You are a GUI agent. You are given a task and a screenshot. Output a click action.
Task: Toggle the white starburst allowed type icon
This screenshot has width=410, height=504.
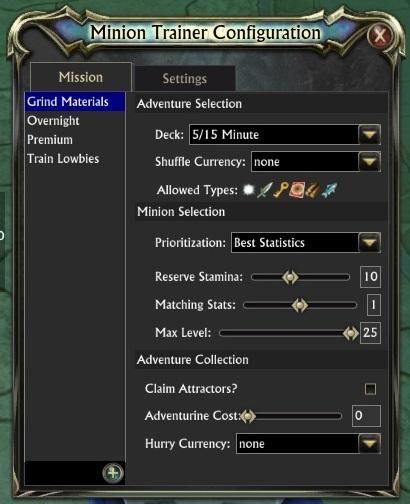[x=249, y=190]
